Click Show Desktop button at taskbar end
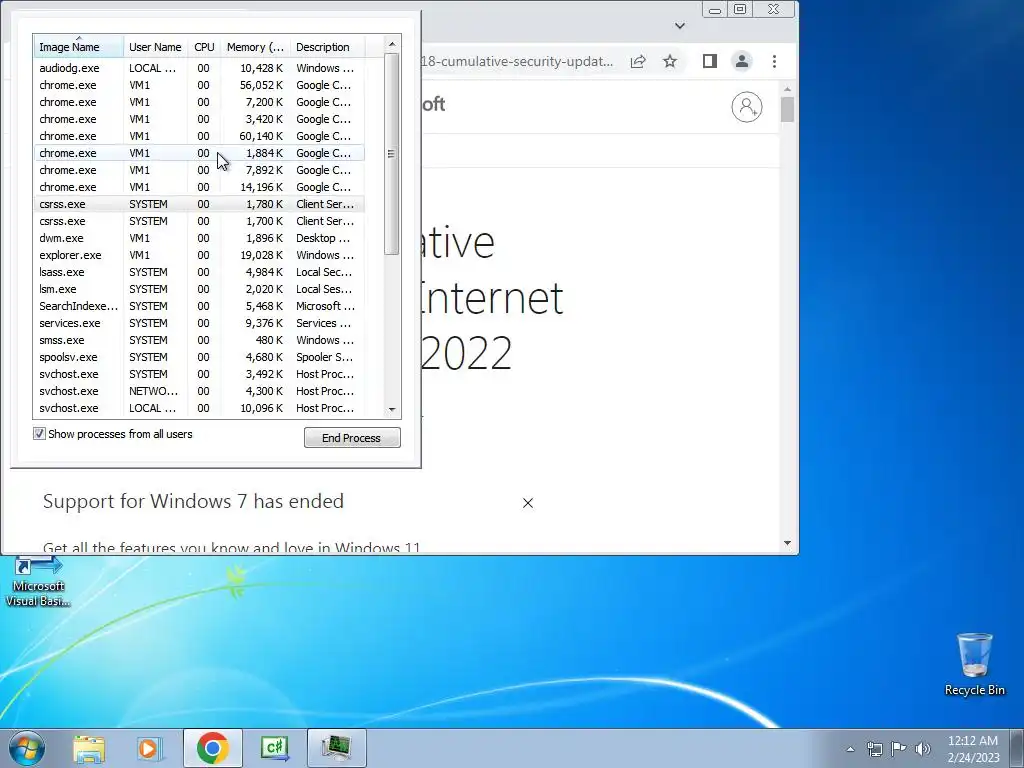Image resolution: width=1024 pixels, height=768 pixels. [x=1017, y=748]
